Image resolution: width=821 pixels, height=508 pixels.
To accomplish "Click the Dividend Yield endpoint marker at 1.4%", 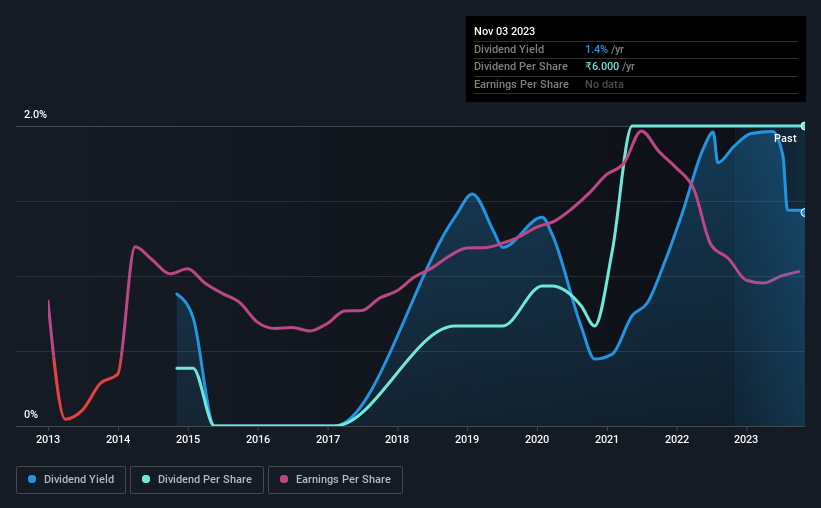I will pyautogui.click(x=804, y=213).
